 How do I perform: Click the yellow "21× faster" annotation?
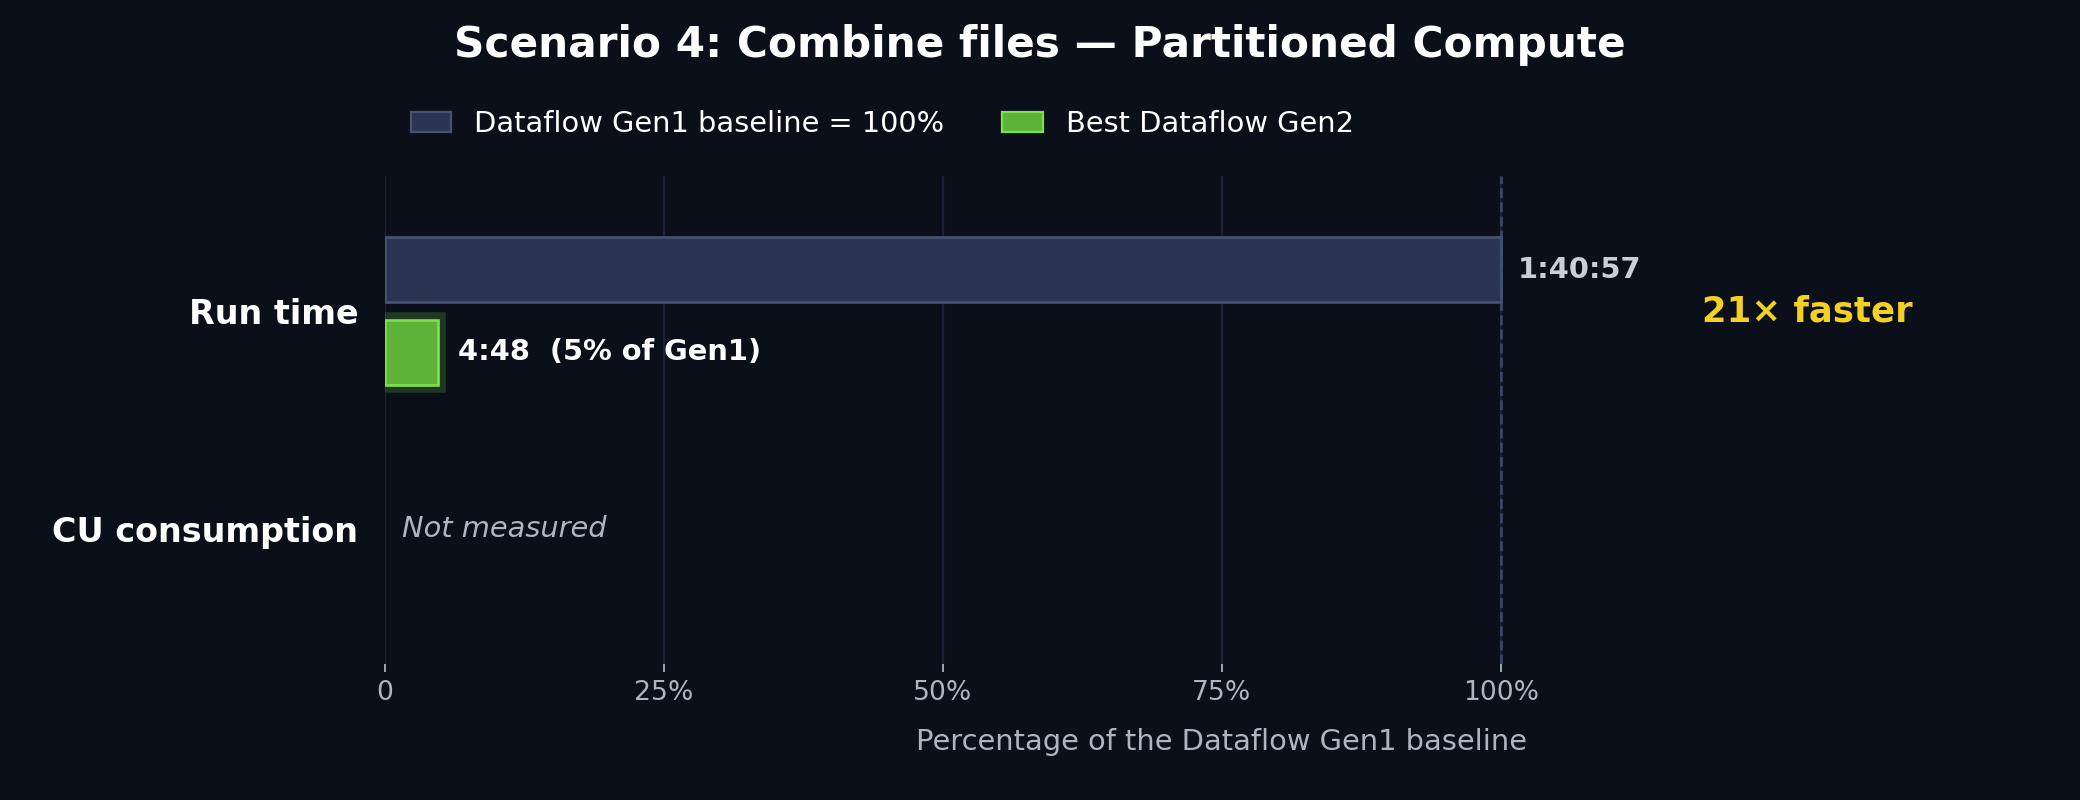click(x=1807, y=311)
